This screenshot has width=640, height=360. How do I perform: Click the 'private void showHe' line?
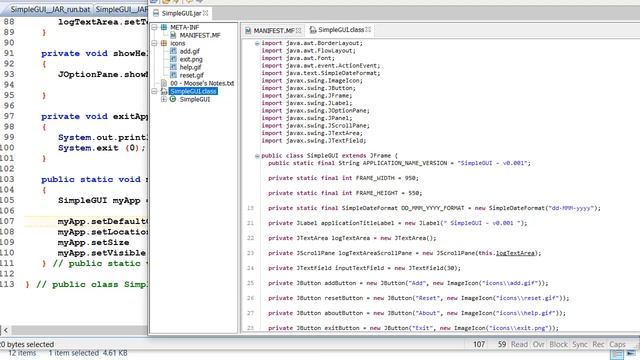coord(94,53)
